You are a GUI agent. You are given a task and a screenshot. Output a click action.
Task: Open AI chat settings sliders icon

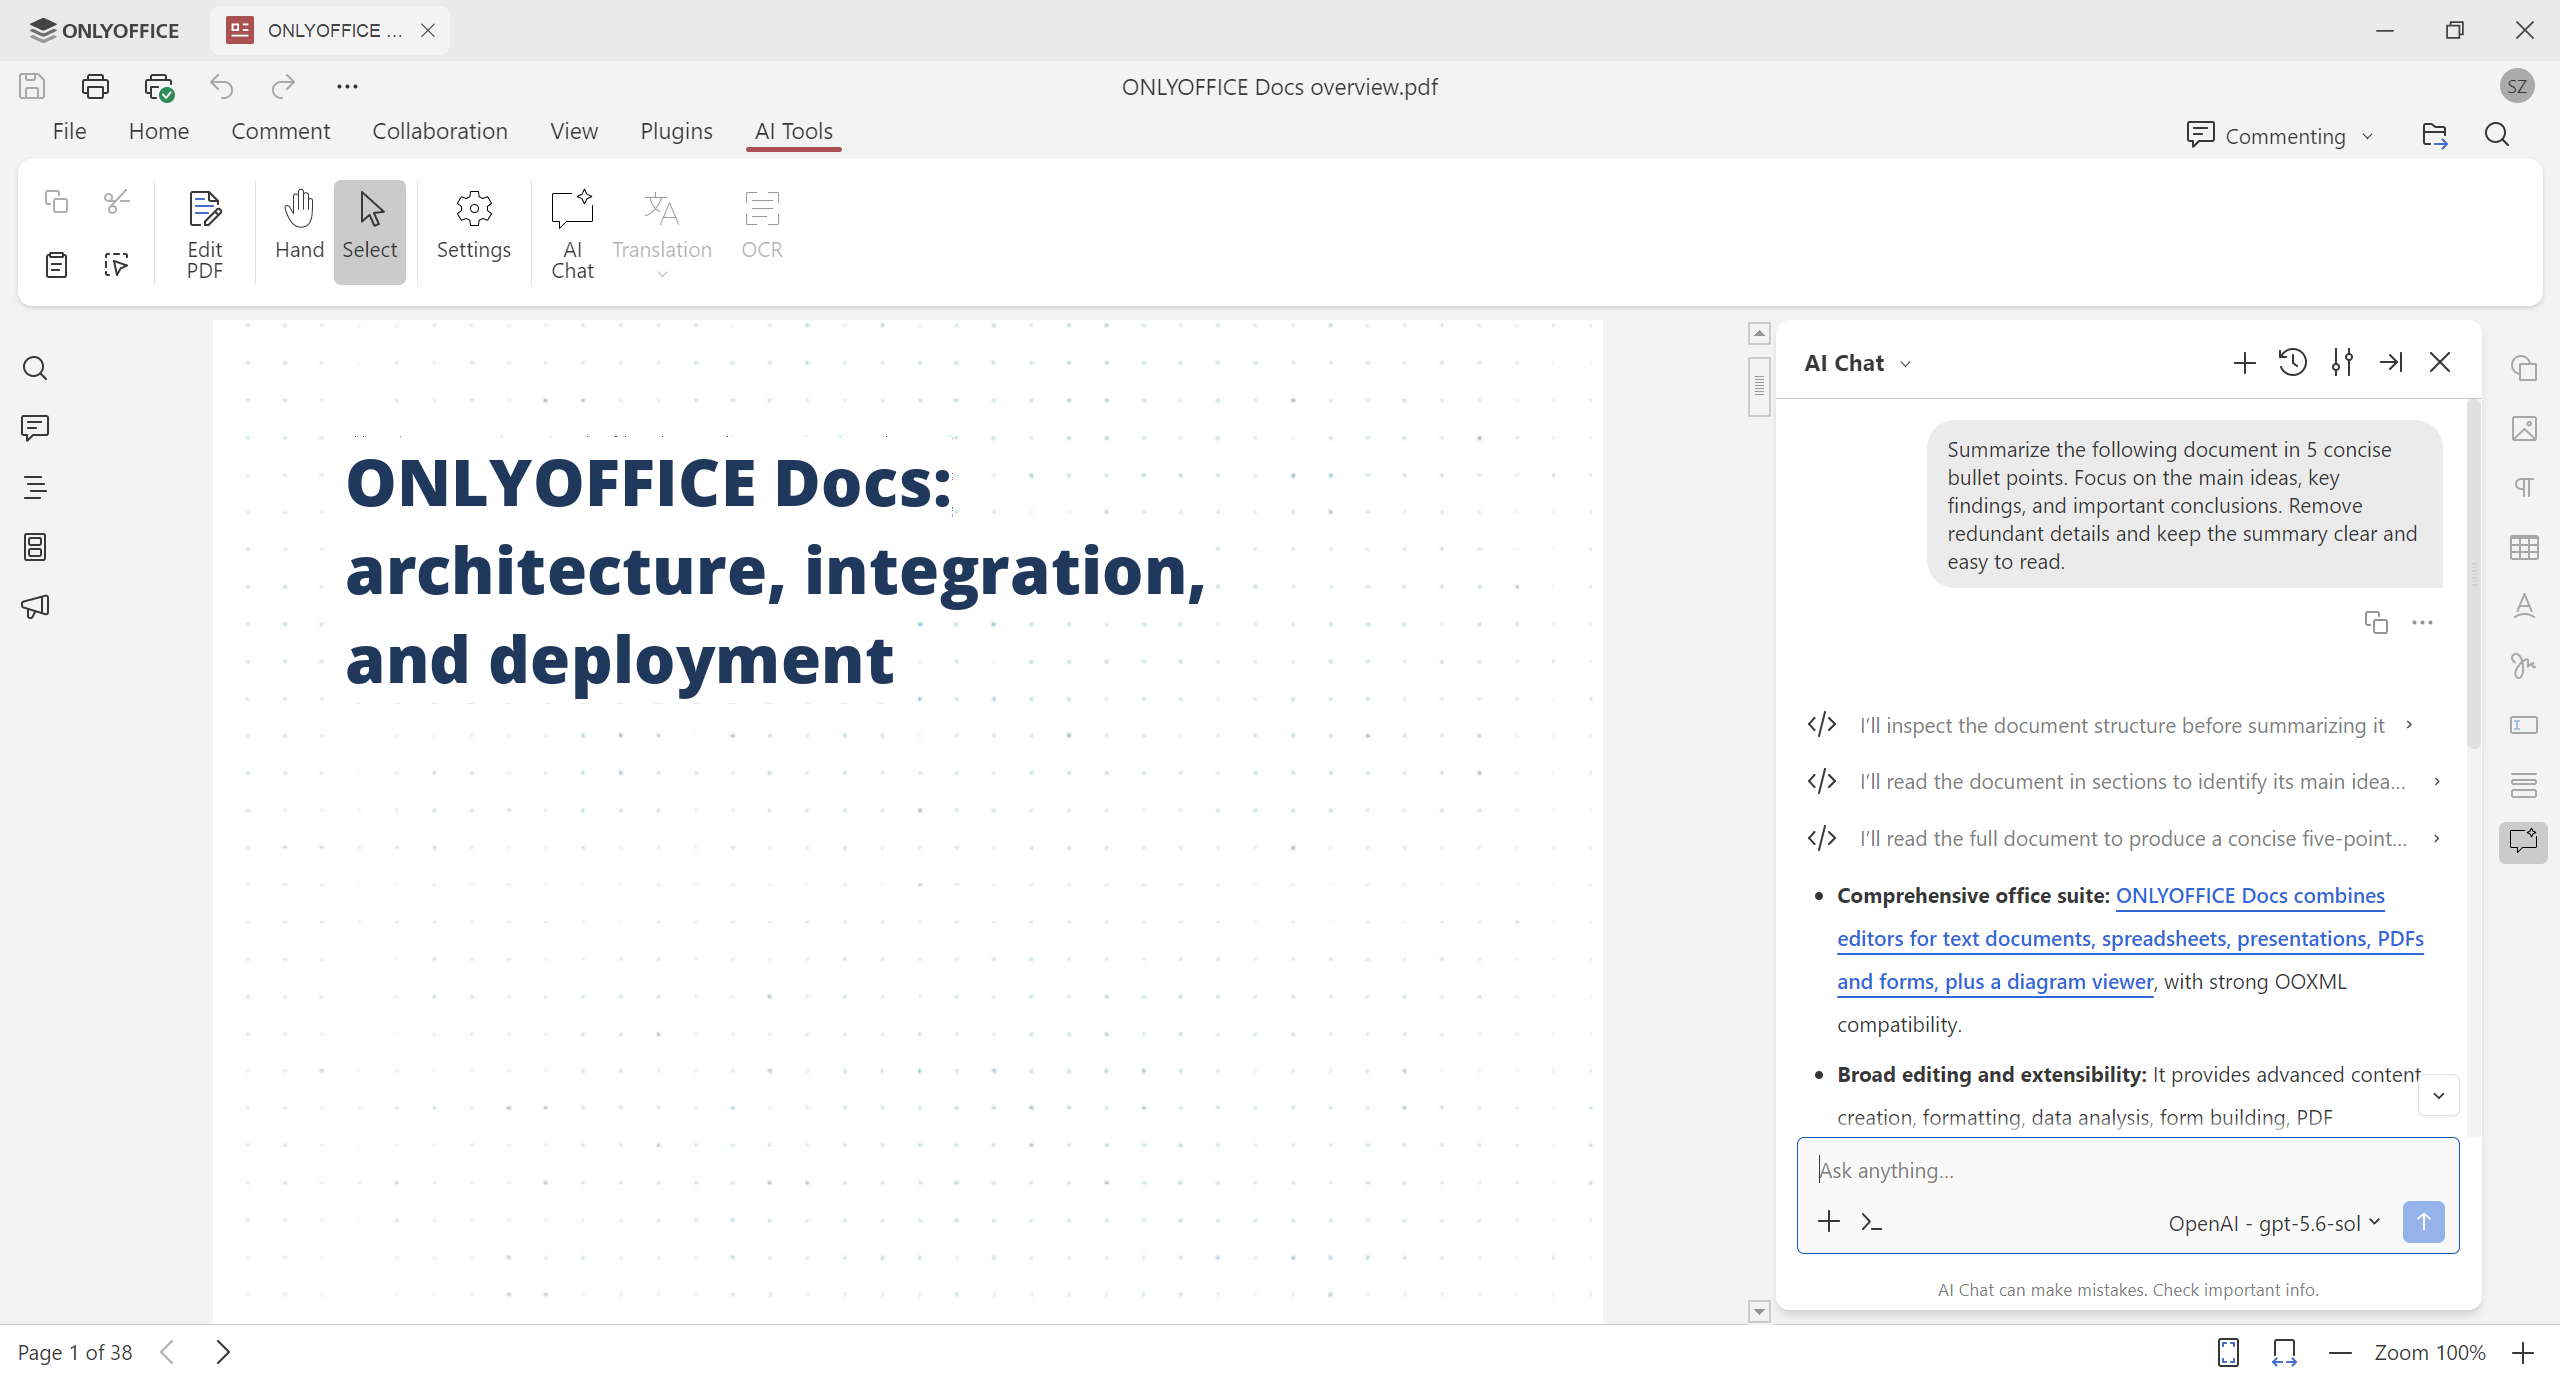pyautogui.click(x=2342, y=362)
